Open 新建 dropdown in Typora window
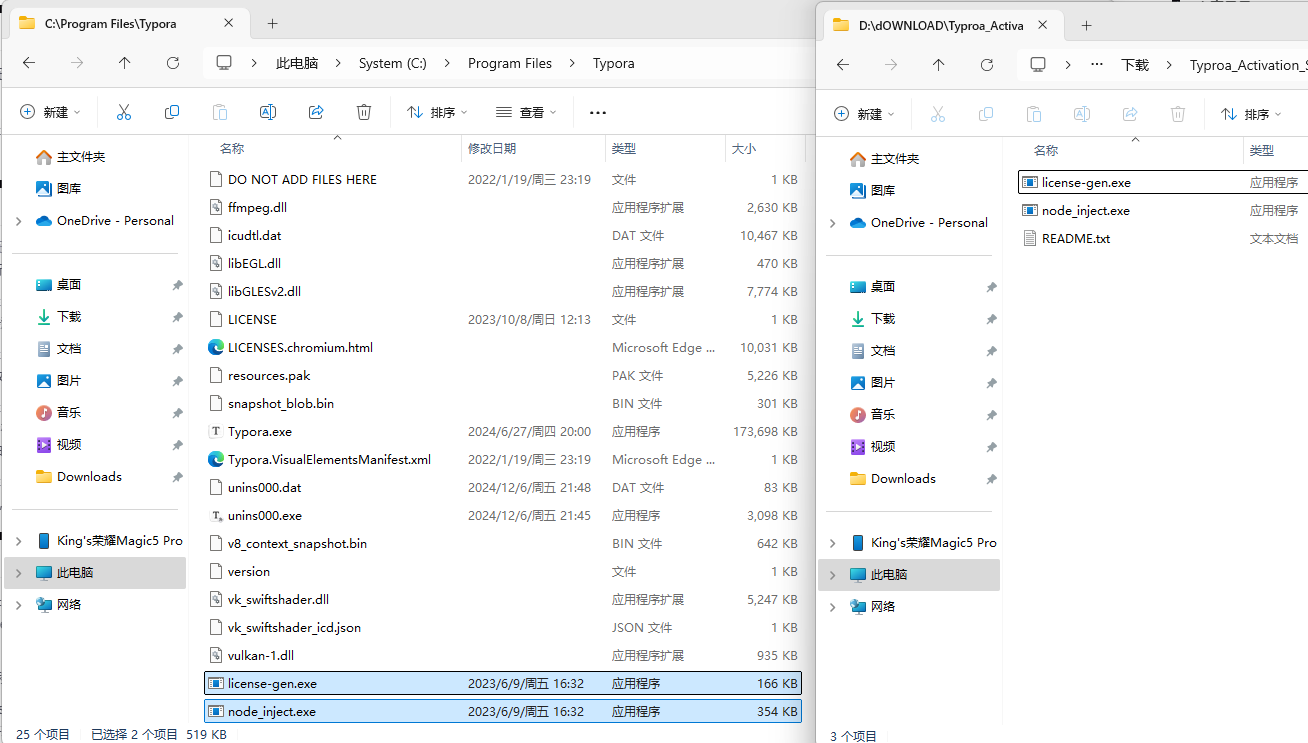The height and width of the screenshot is (743, 1308). click(50, 112)
